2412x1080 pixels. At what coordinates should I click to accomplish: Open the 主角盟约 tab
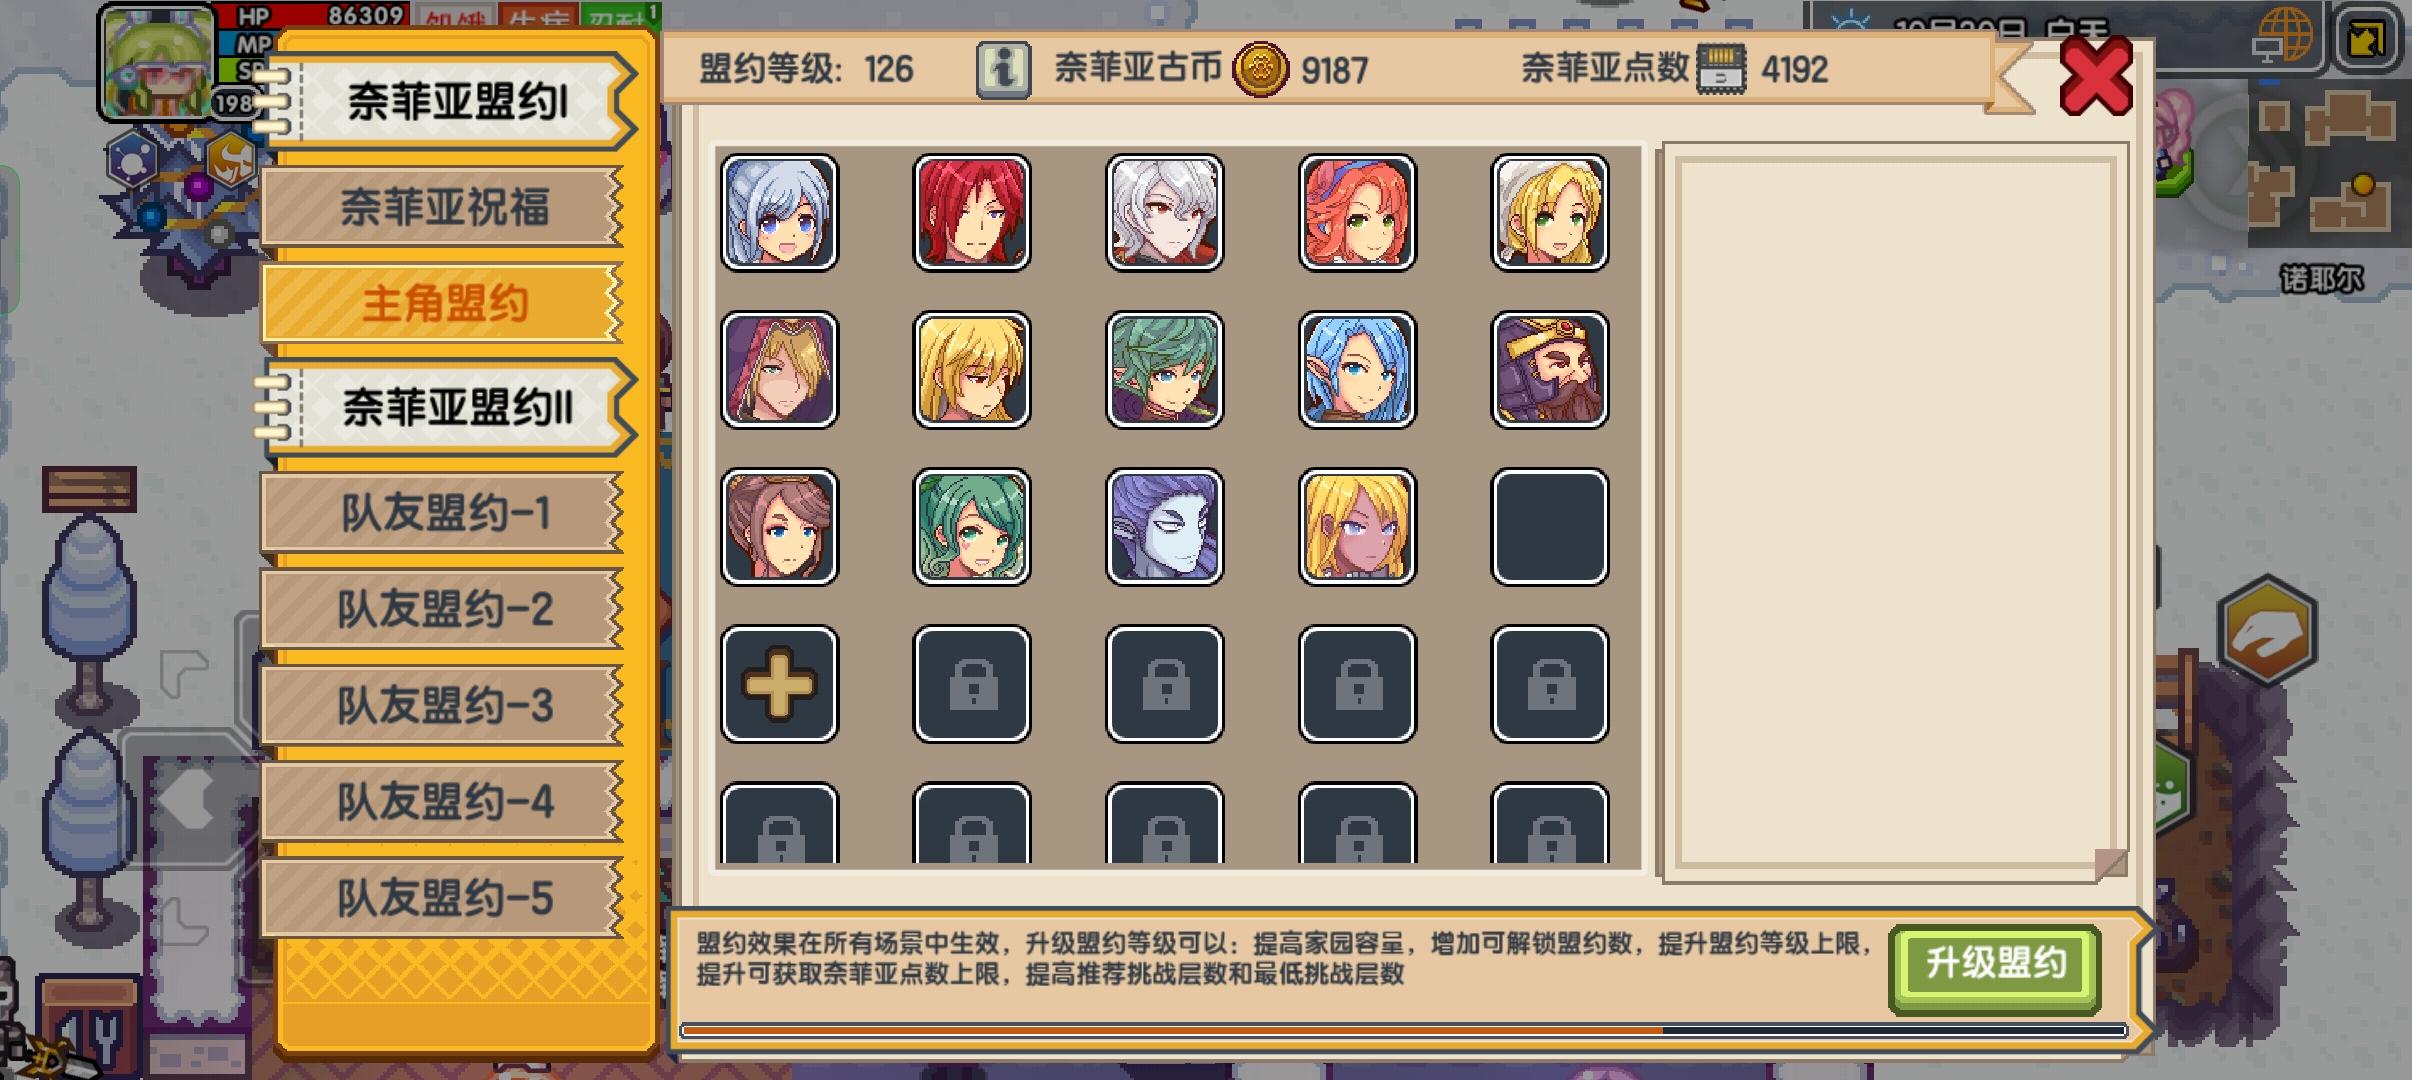[x=443, y=303]
